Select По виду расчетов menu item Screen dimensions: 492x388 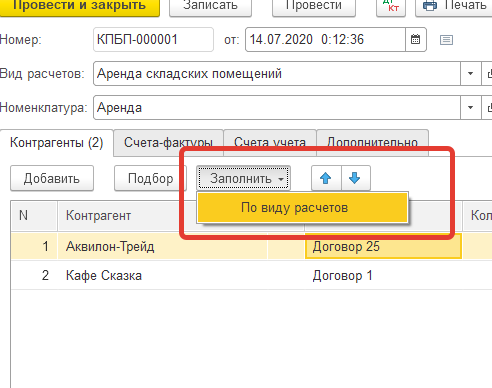point(302,208)
